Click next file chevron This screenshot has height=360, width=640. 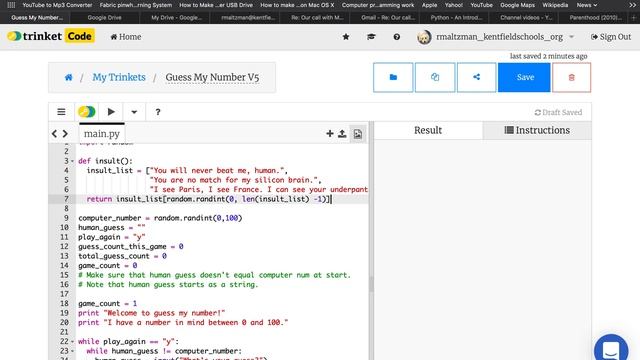coord(65,133)
